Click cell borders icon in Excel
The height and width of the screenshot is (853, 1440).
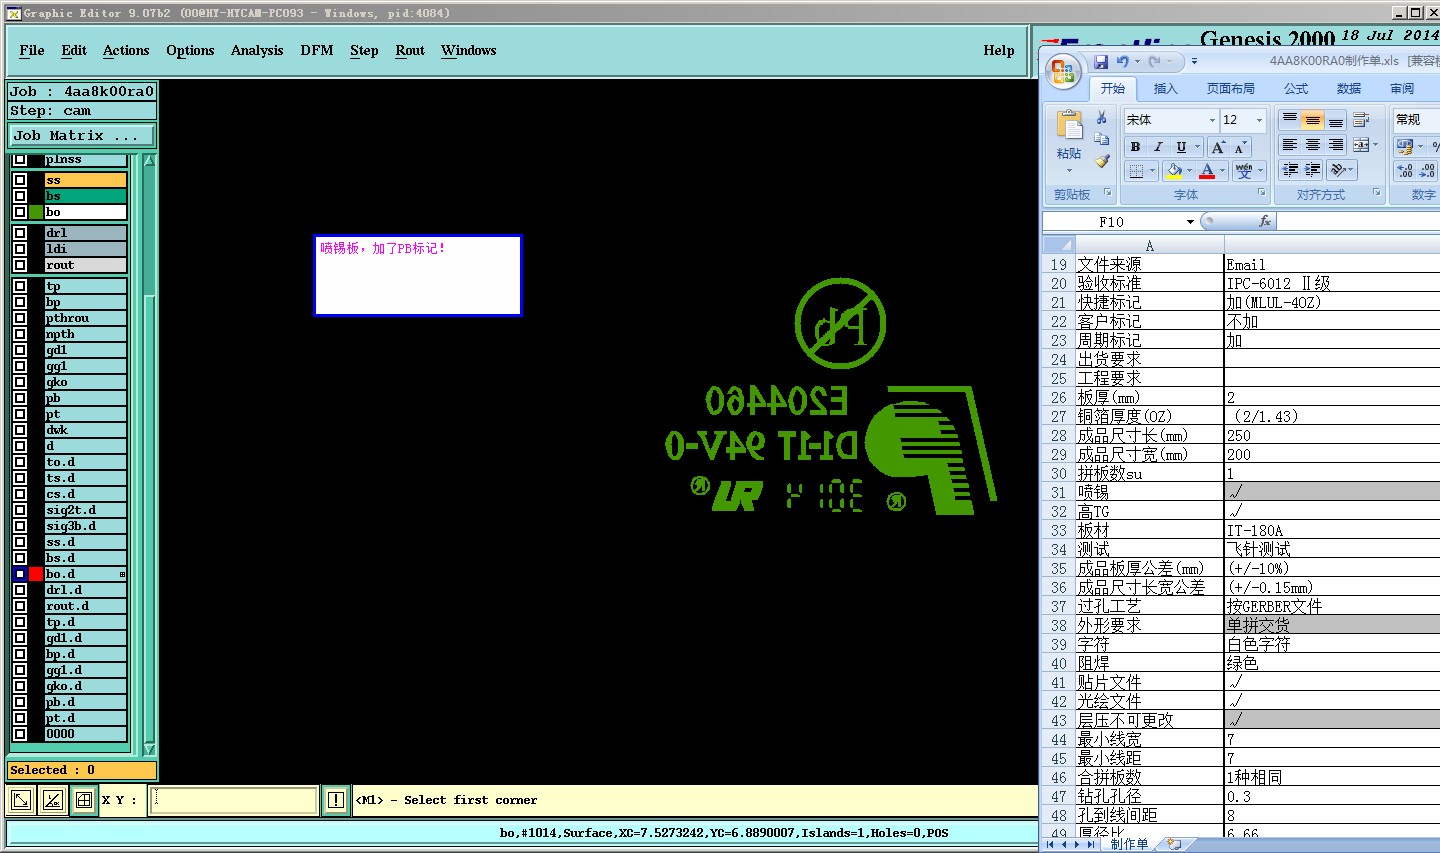point(1136,171)
